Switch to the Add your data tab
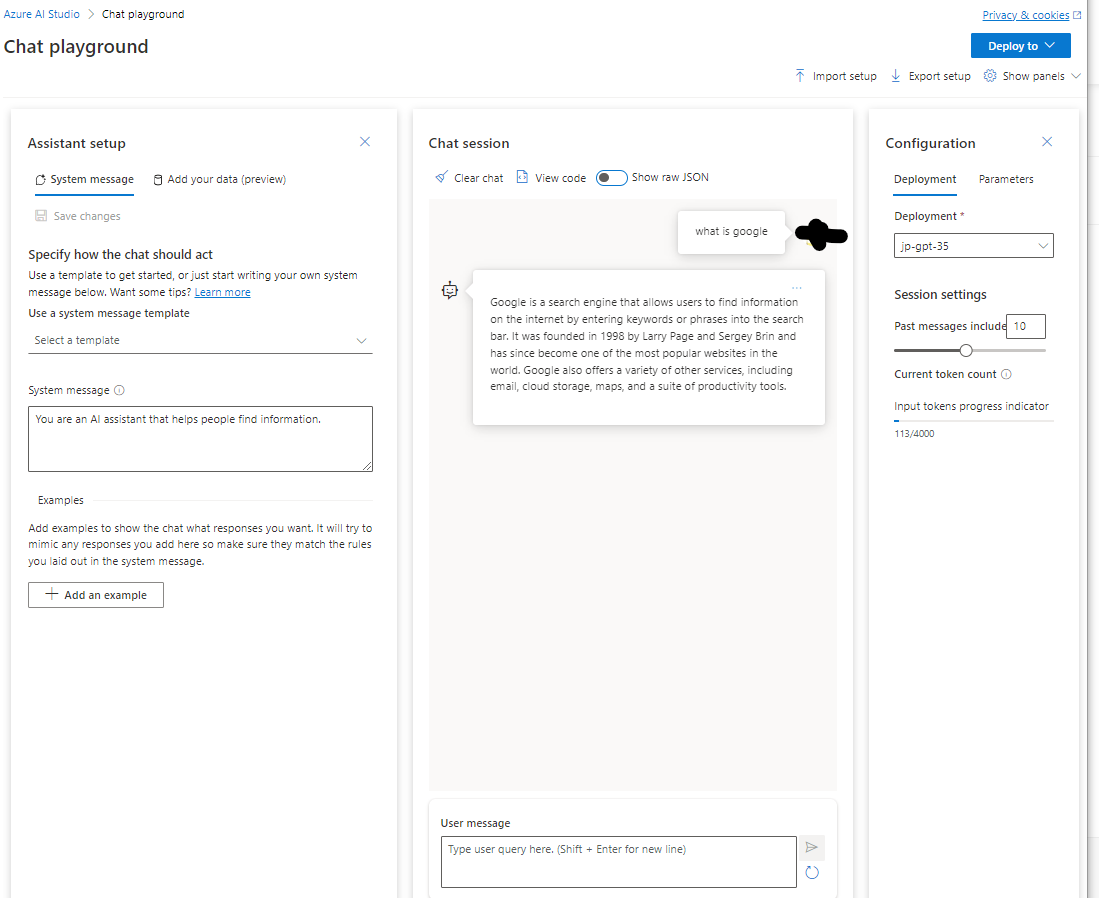This screenshot has height=898, width=1099. click(219, 179)
